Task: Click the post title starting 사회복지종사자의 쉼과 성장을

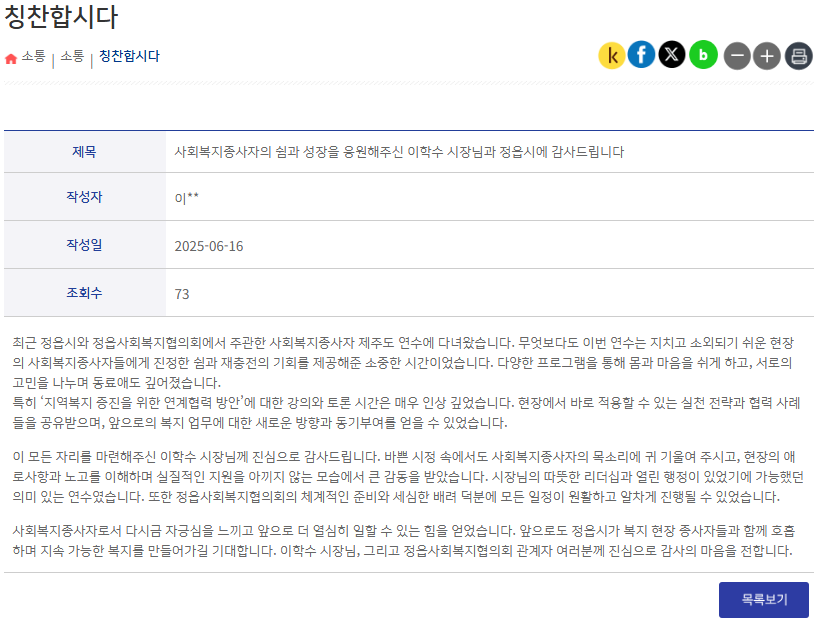Action: [x=399, y=152]
